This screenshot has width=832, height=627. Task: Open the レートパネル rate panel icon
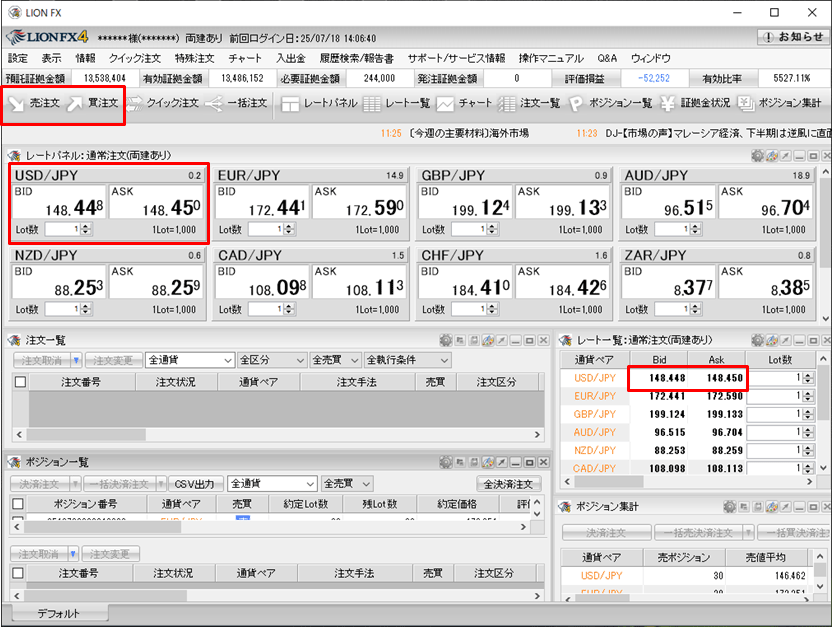point(318,103)
